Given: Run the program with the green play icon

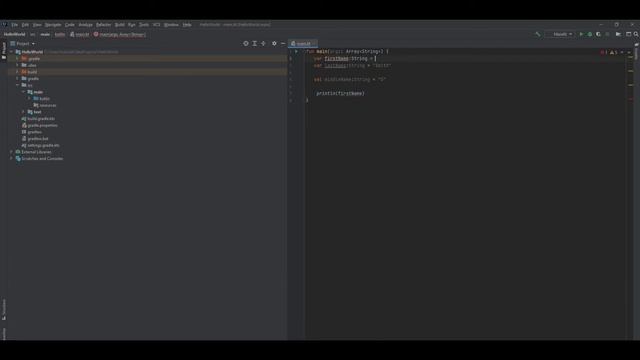Looking at the screenshot, I should click(x=581, y=34).
